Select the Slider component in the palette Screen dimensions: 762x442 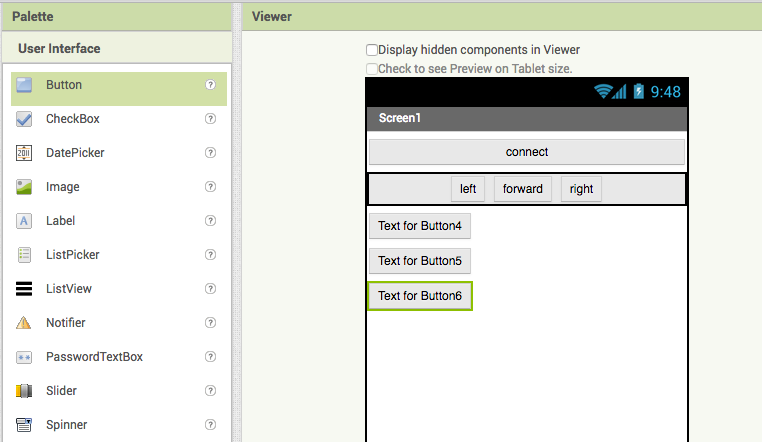pyautogui.click(x=61, y=391)
